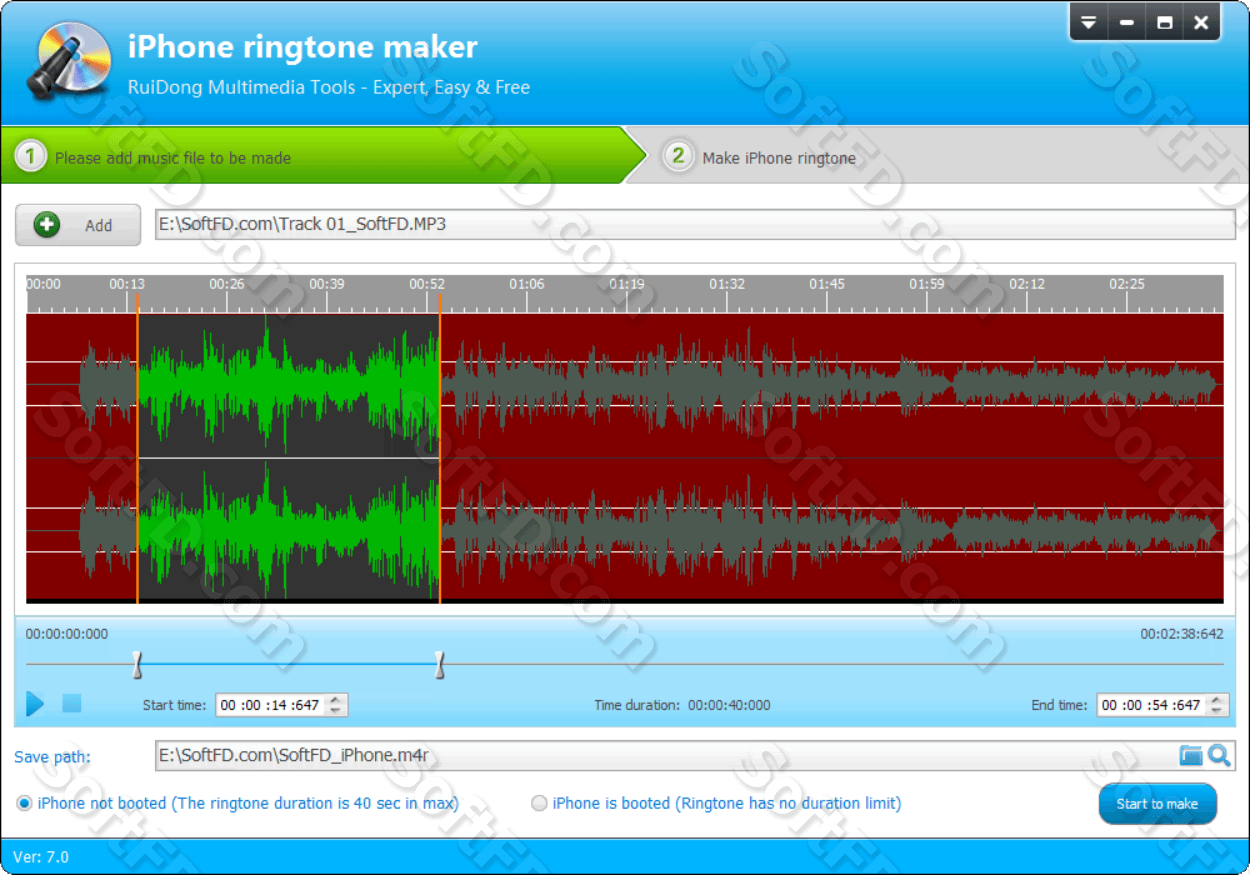Screen dimensions: 1250x875
Task: Click the stop playback square button
Action: [x=72, y=704]
